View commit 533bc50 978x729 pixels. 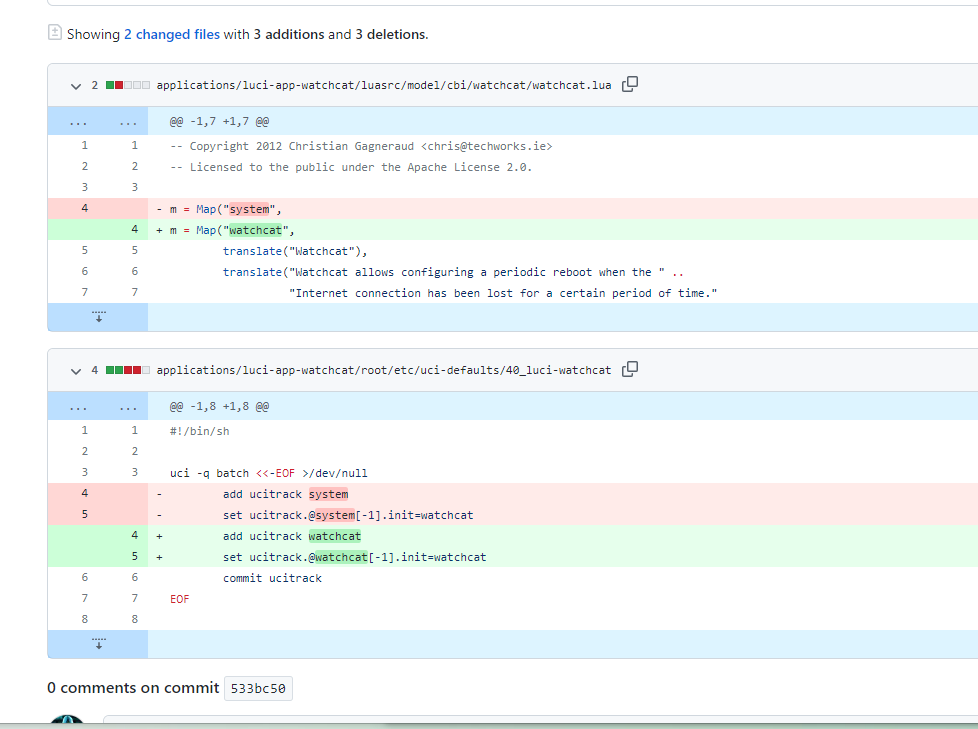pos(258,688)
